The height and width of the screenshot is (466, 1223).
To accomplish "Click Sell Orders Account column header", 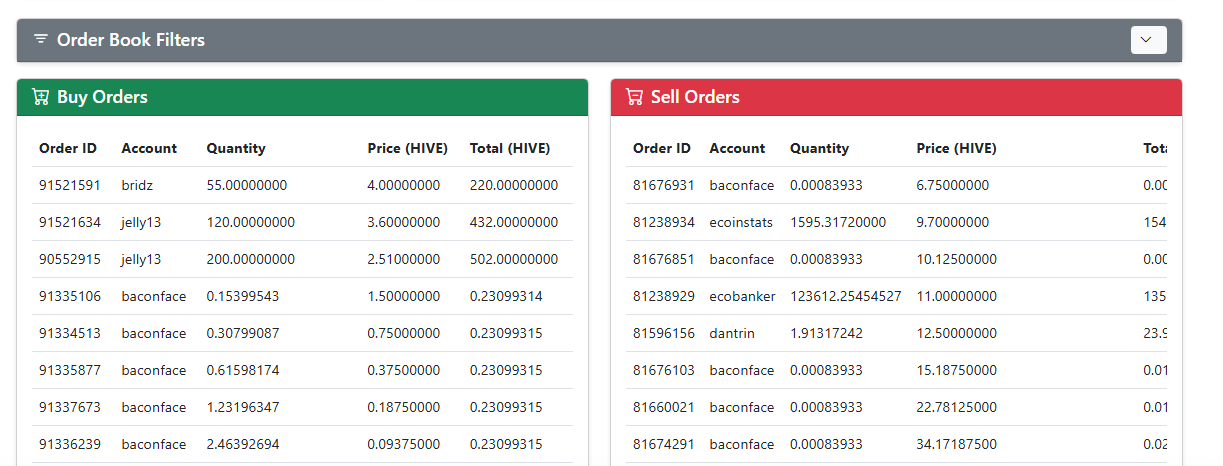I will pos(737,148).
